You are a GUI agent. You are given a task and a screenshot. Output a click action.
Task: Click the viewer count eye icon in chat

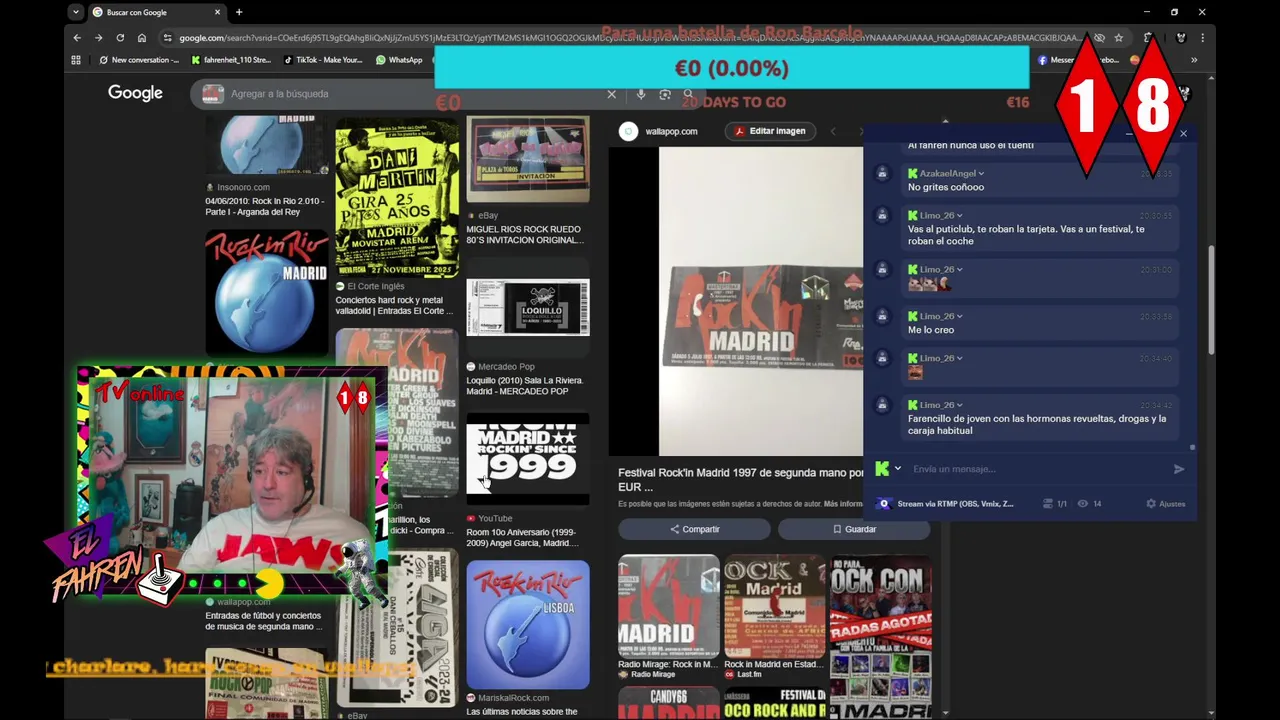(1082, 504)
